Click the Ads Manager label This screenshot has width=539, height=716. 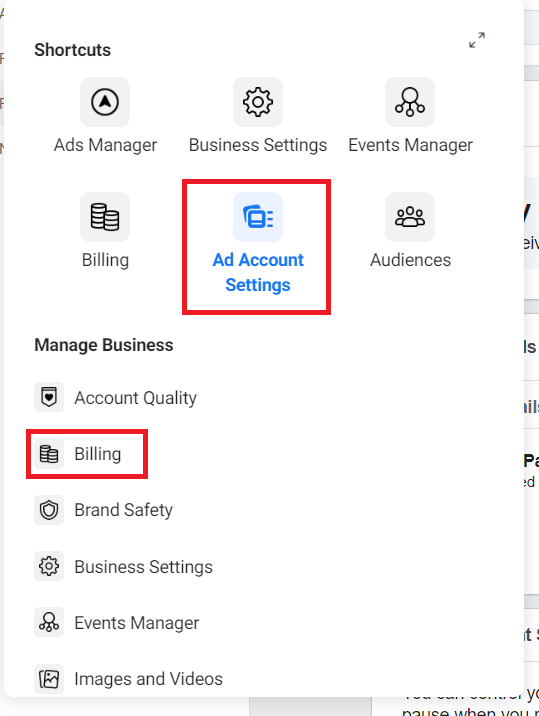pyautogui.click(x=105, y=145)
